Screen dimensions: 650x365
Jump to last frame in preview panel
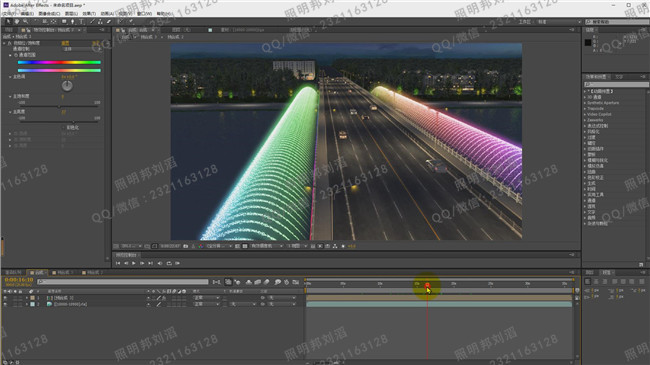150,263
